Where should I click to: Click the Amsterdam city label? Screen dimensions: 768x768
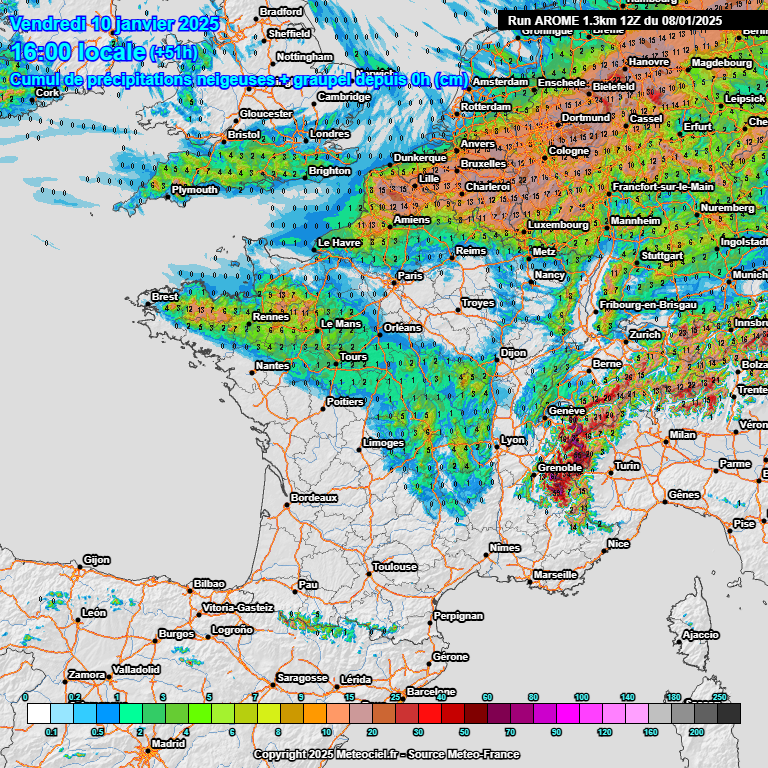[500, 82]
